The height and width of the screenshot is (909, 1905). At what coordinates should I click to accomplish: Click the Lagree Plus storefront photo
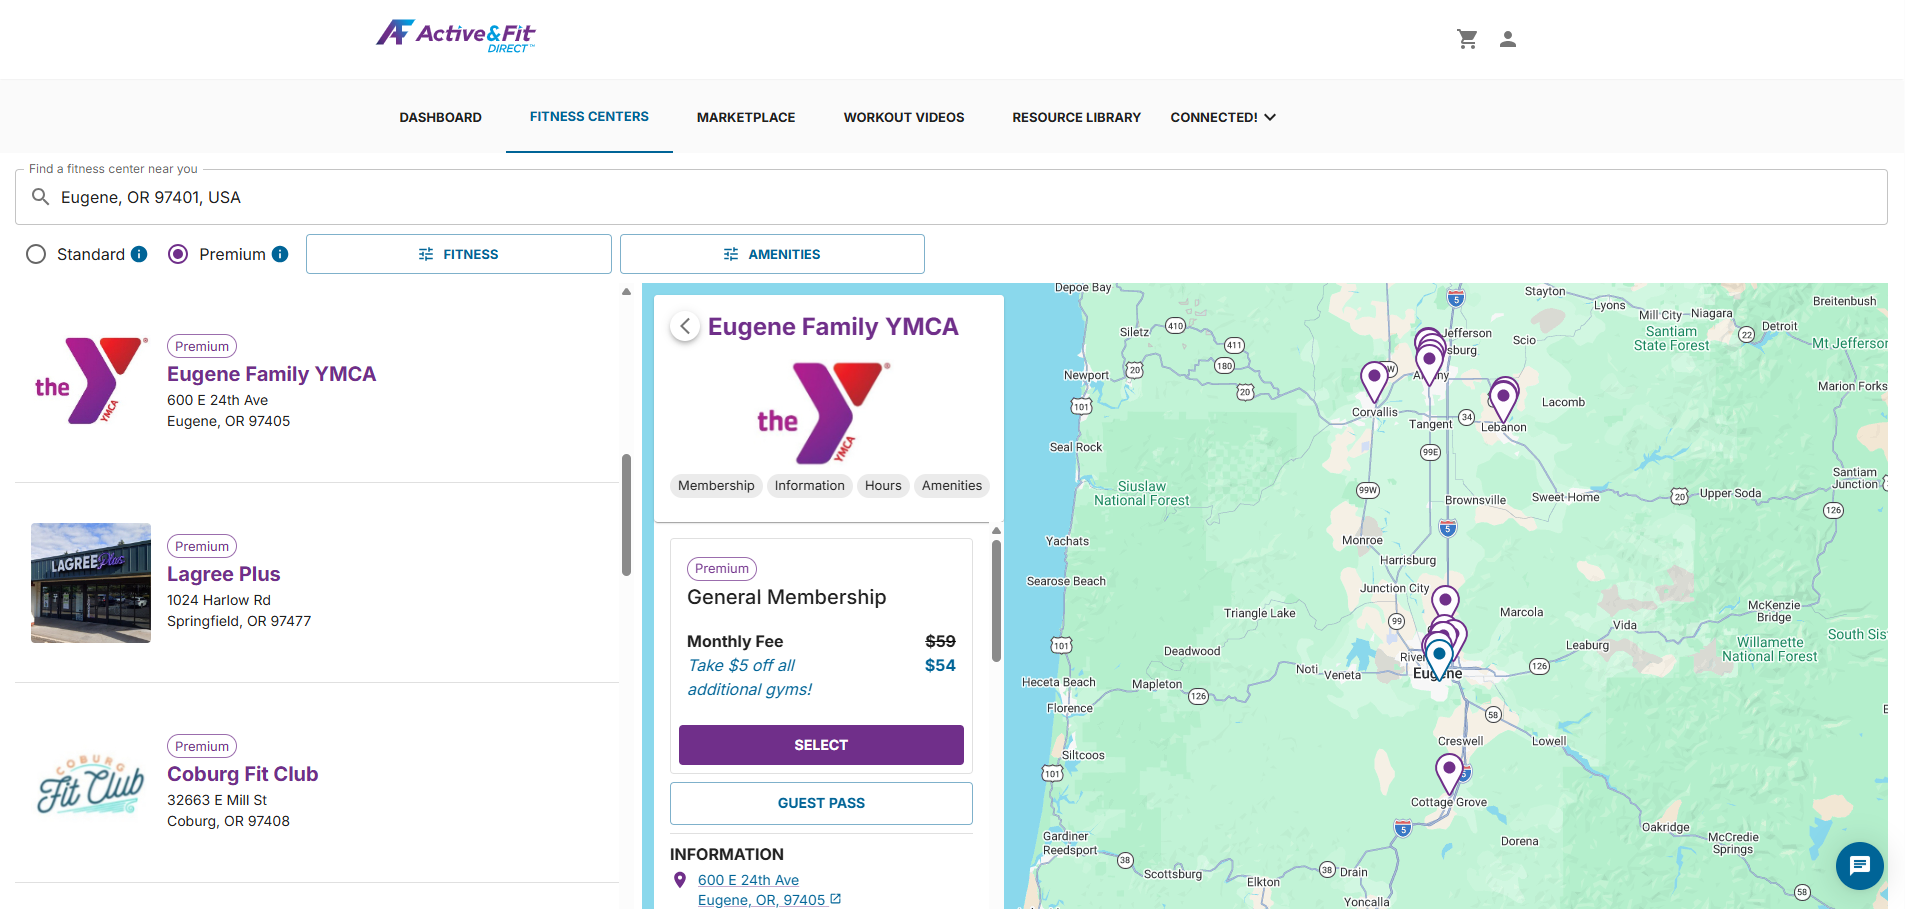[91, 583]
